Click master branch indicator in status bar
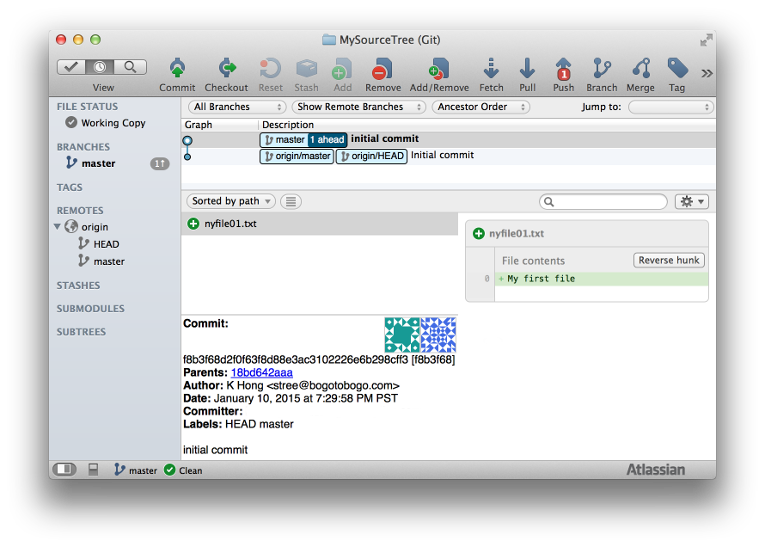 point(136,470)
